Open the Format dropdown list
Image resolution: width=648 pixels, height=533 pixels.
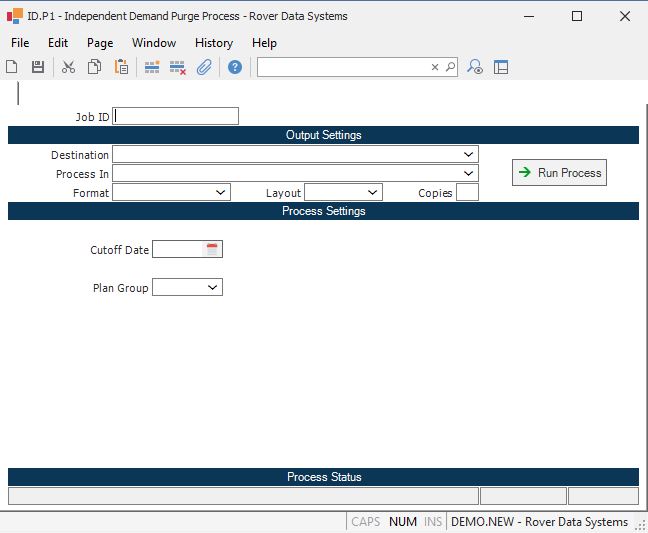[x=221, y=192]
